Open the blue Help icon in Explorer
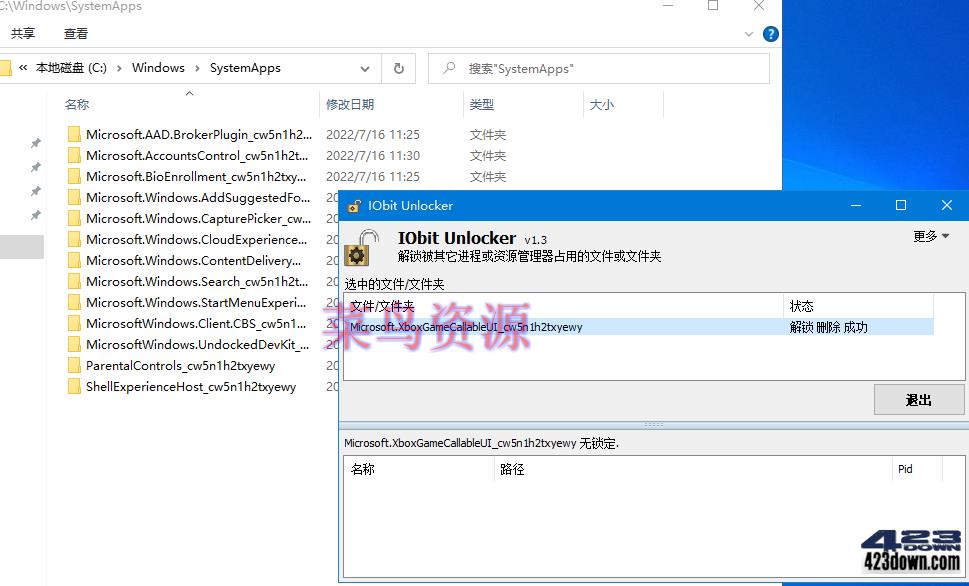 (770, 34)
